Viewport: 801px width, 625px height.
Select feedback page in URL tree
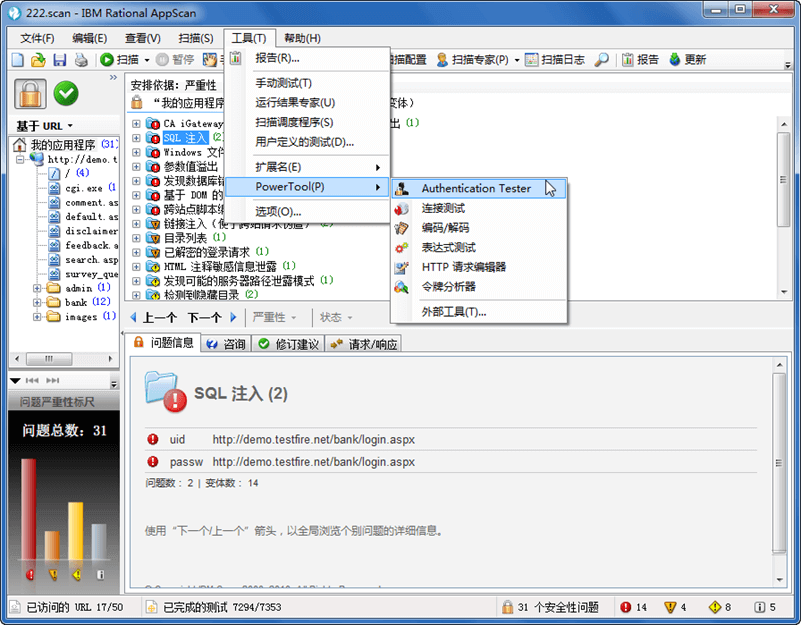point(91,245)
